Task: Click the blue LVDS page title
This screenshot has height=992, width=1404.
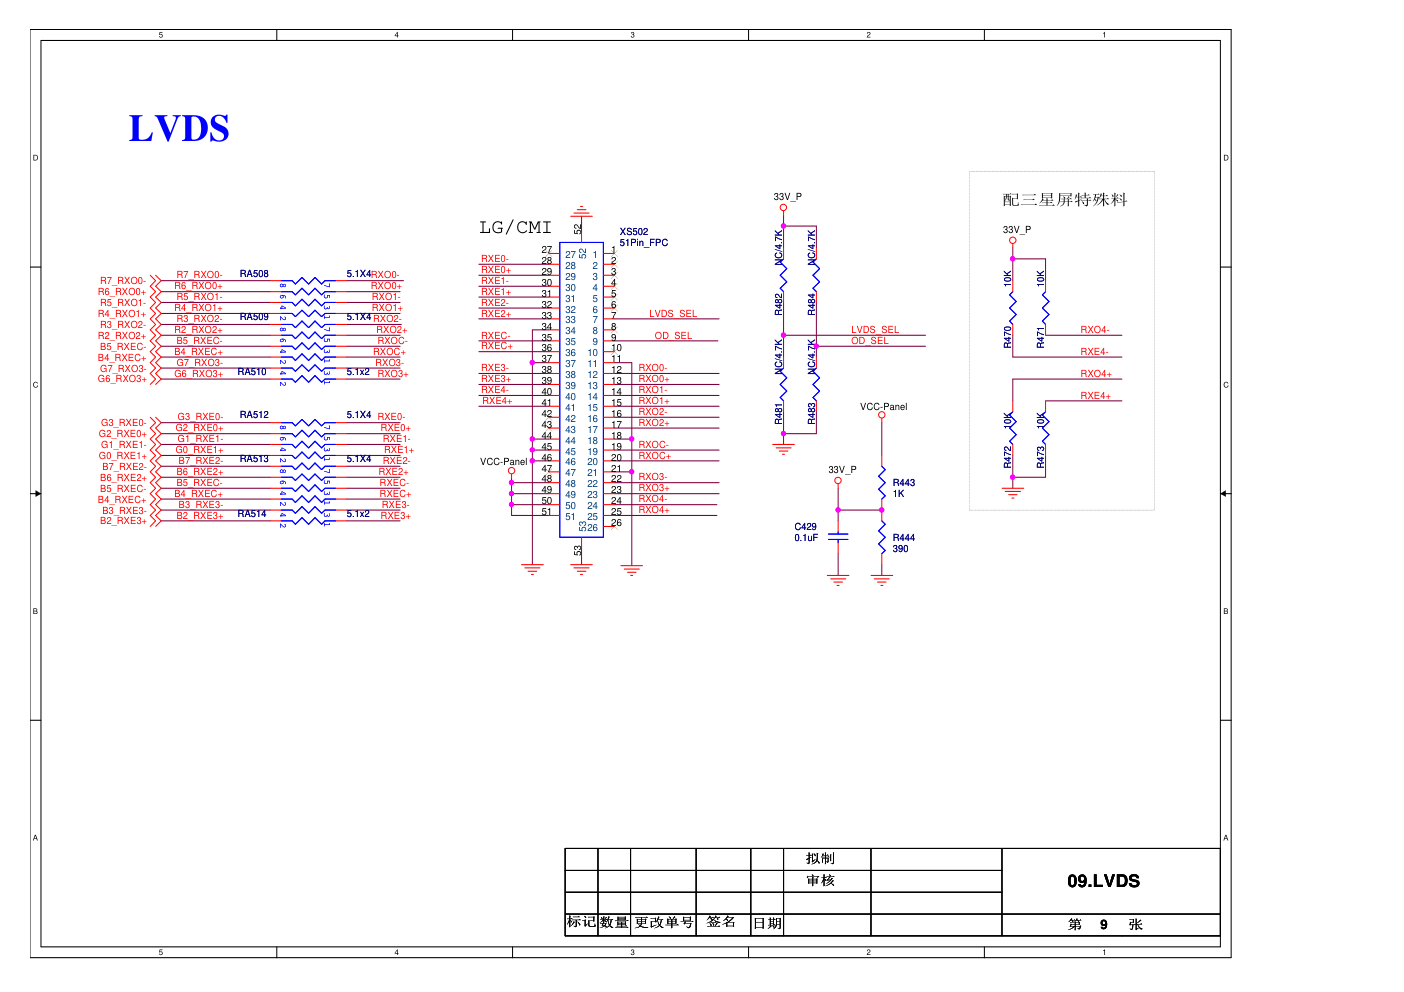Action: (179, 129)
